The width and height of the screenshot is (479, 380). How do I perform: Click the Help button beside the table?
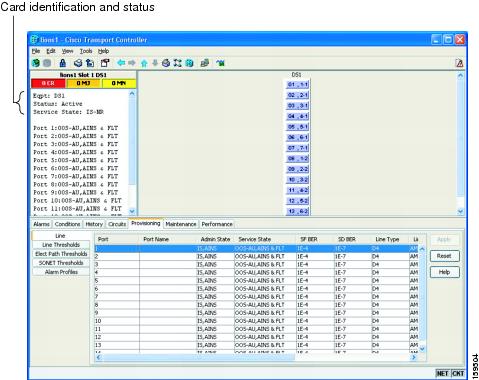coord(444,272)
